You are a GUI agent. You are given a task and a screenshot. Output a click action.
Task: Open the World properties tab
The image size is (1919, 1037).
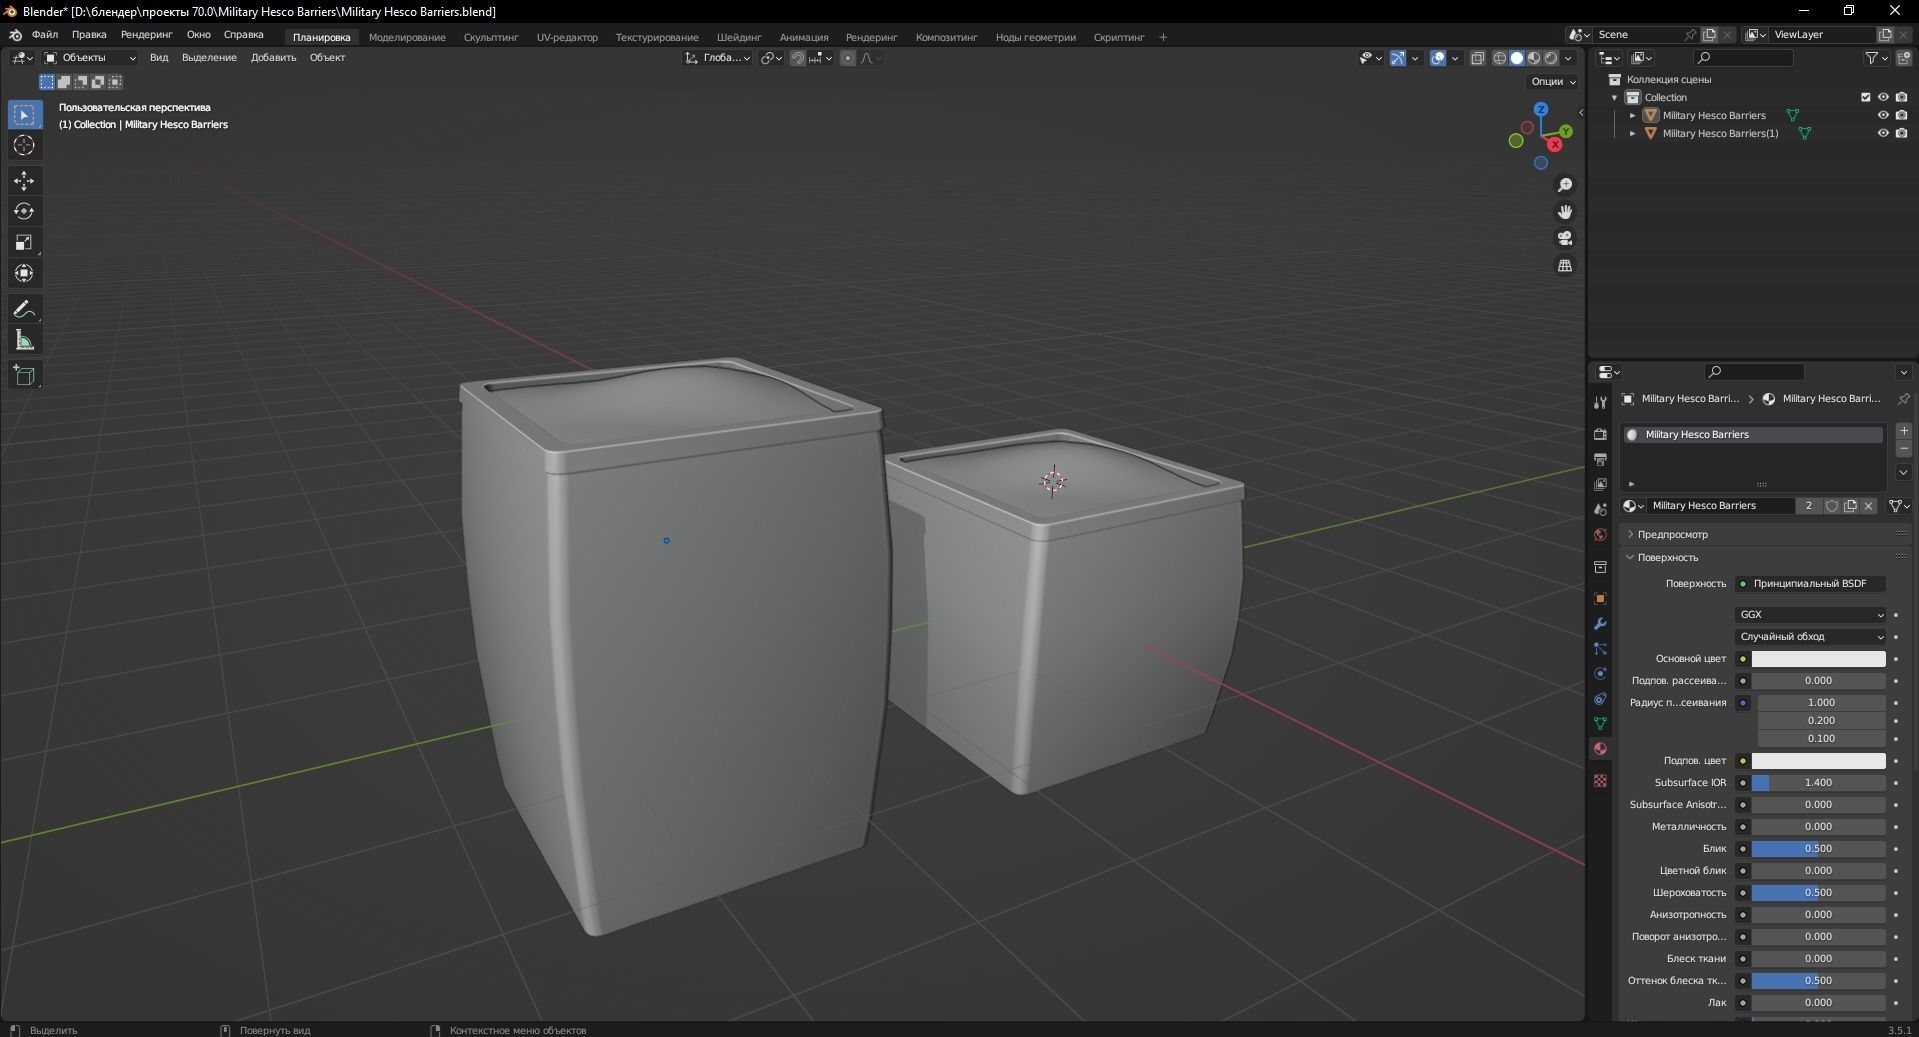[1600, 535]
